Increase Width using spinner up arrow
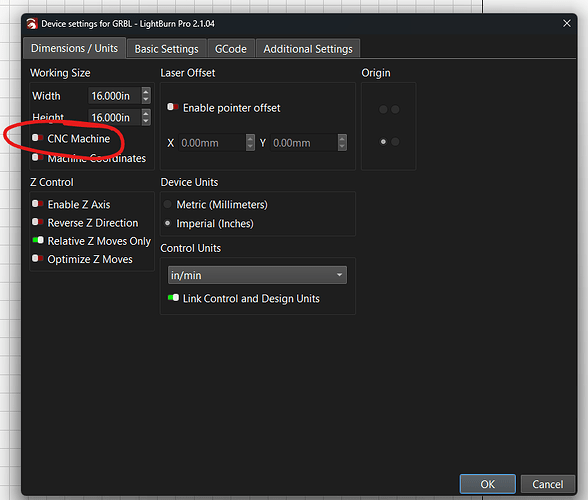The height and width of the screenshot is (500, 588). [146, 92]
